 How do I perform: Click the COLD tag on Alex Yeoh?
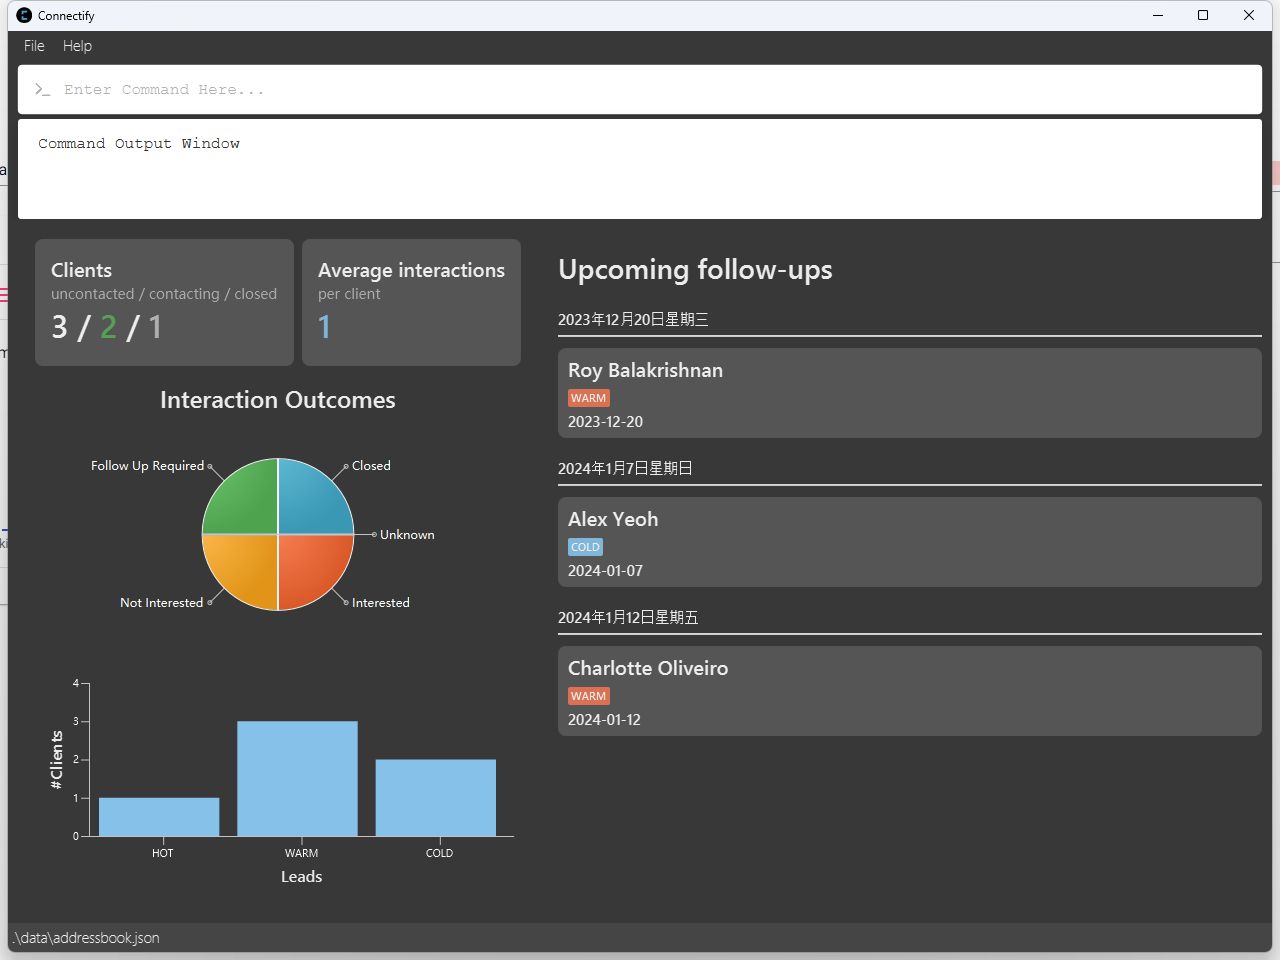tap(586, 547)
